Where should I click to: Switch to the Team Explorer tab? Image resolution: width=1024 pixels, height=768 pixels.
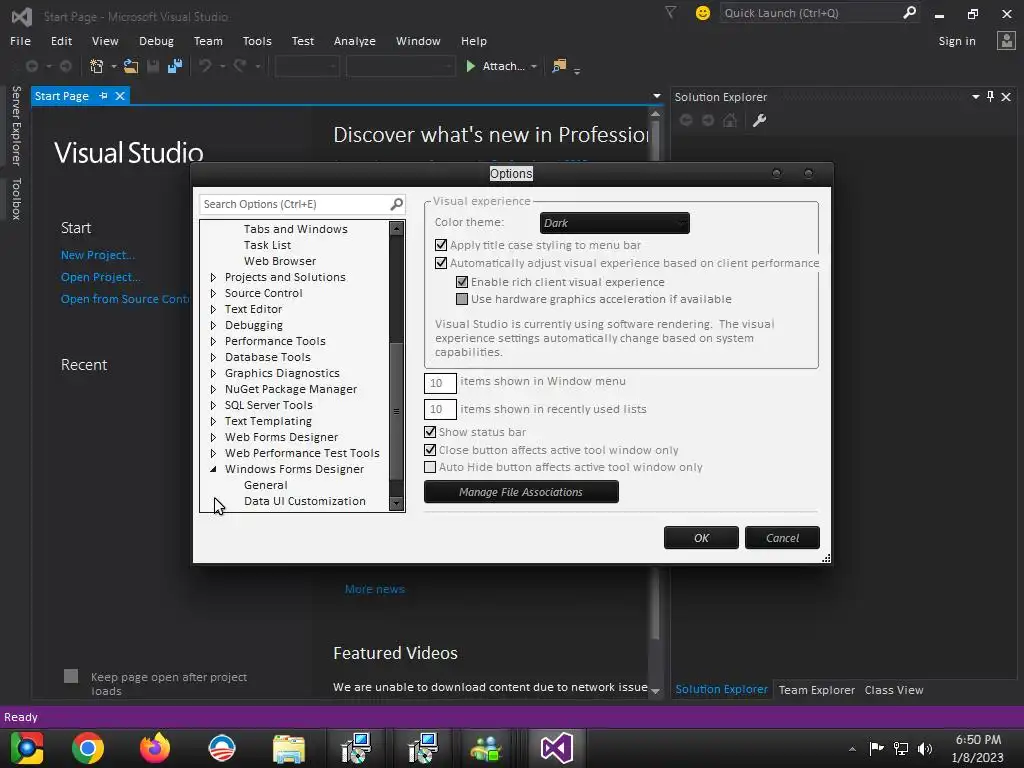pyautogui.click(x=816, y=690)
